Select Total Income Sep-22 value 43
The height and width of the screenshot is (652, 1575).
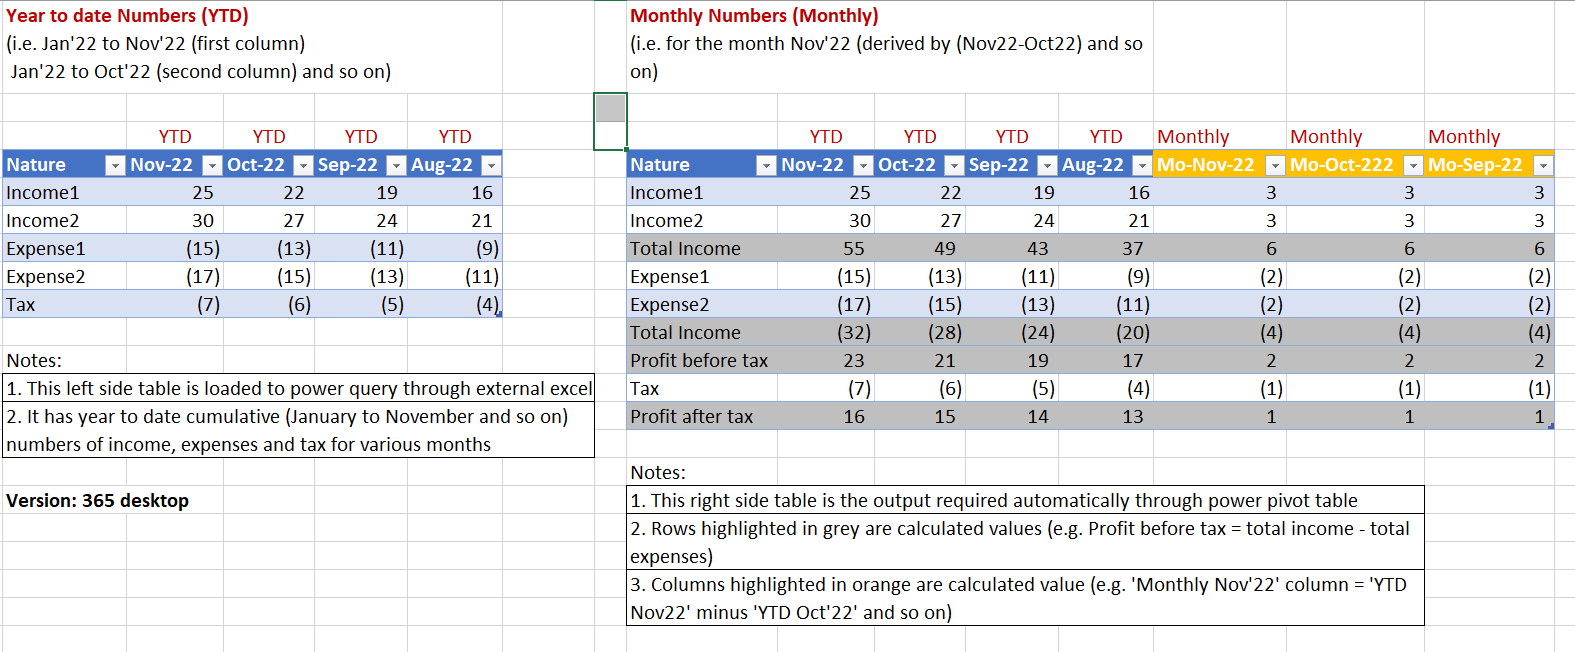click(1038, 249)
